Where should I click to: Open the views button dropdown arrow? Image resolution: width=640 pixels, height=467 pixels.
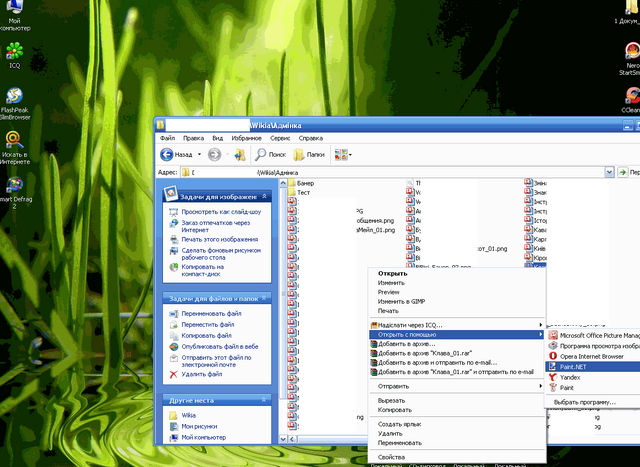350,155
